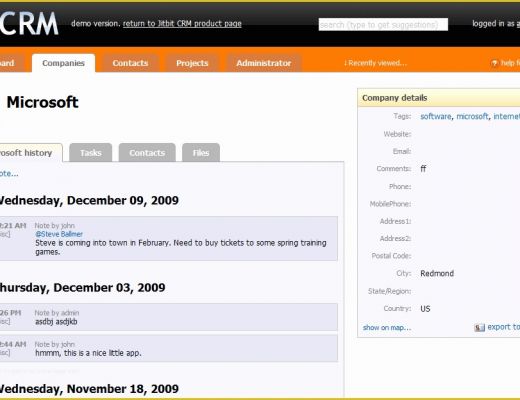The height and width of the screenshot is (400, 520).
Task: Click the ff comments value
Action: (423, 169)
